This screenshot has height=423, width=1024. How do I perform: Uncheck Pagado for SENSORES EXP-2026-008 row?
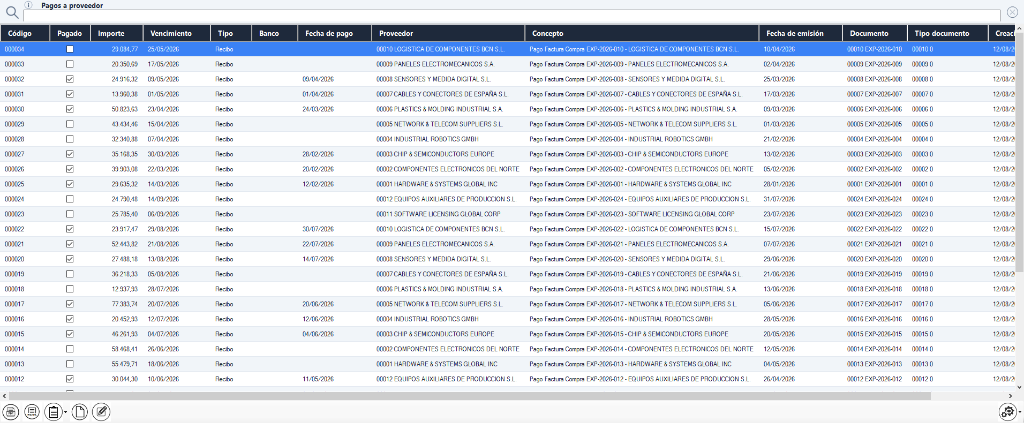(x=70, y=79)
